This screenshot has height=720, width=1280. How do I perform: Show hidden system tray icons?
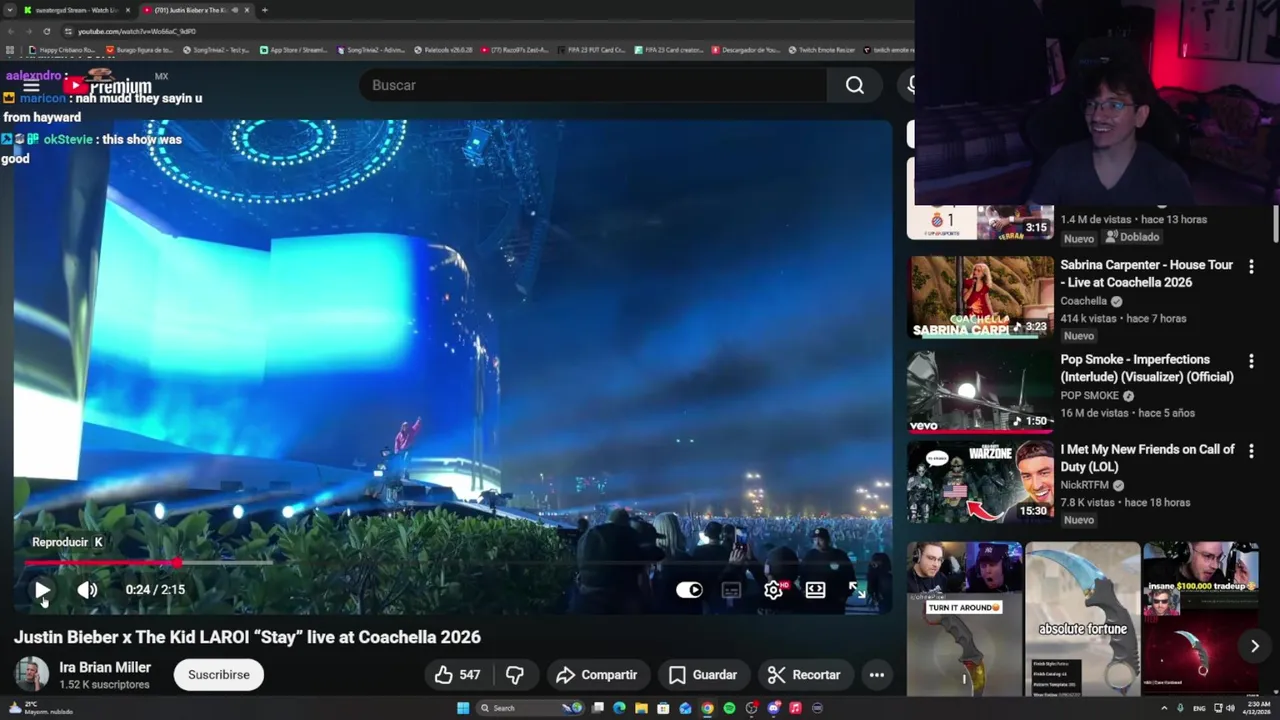pyautogui.click(x=1164, y=708)
